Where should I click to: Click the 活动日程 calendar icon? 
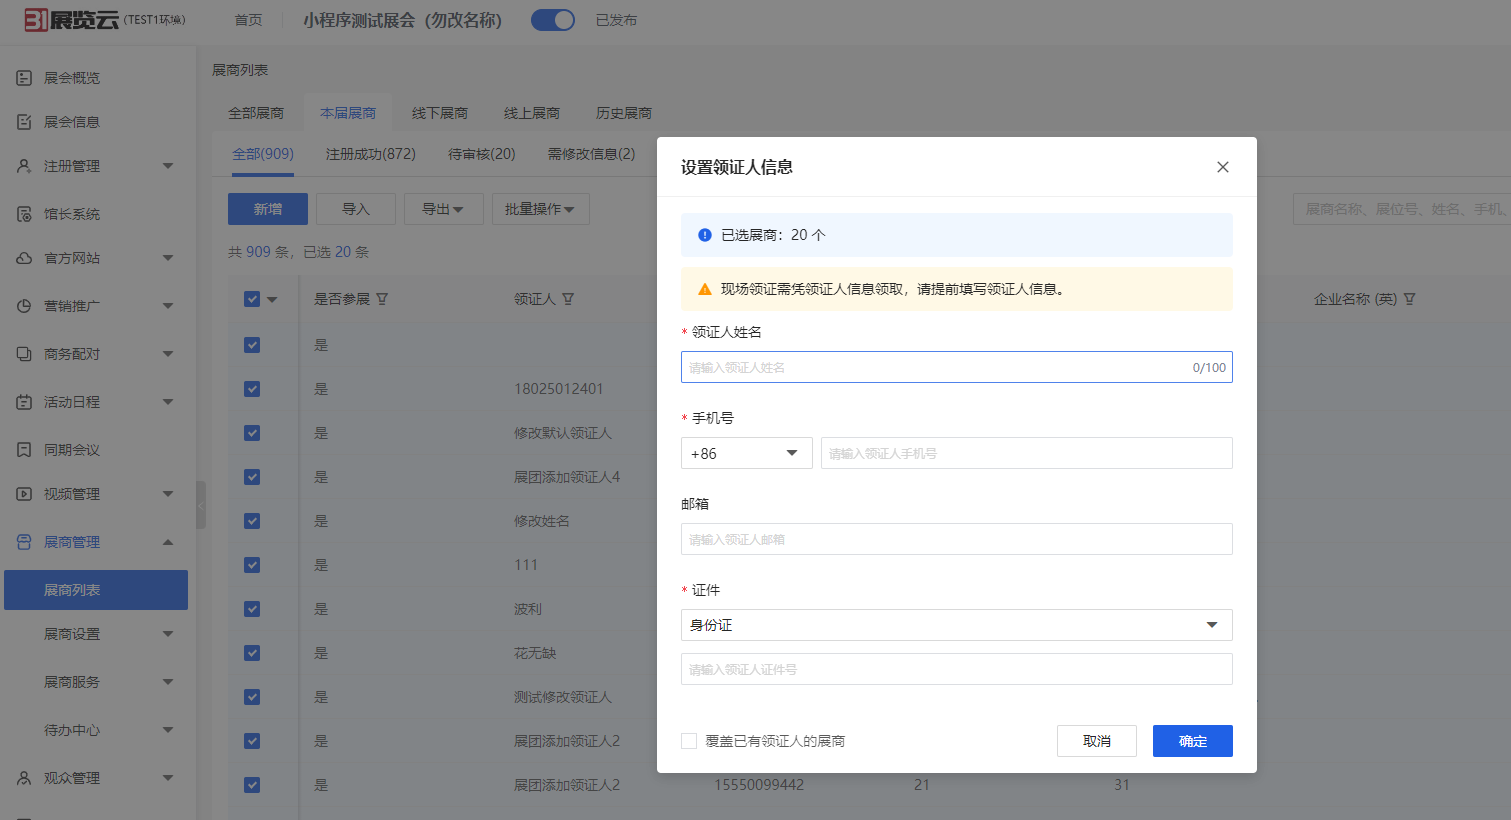24,401
